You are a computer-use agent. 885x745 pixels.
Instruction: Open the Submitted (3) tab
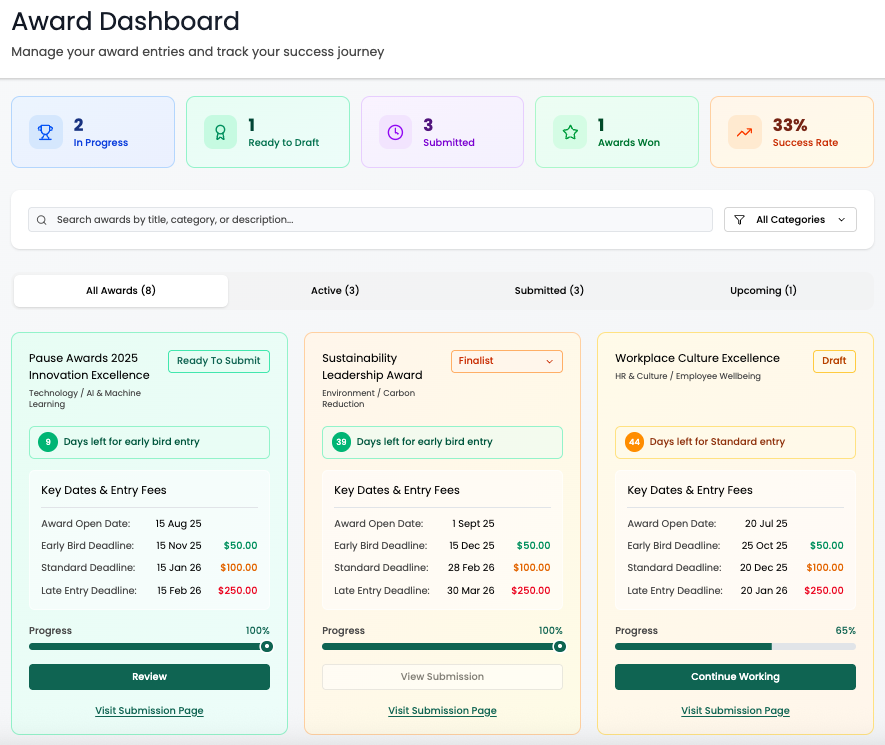(549, 291)
